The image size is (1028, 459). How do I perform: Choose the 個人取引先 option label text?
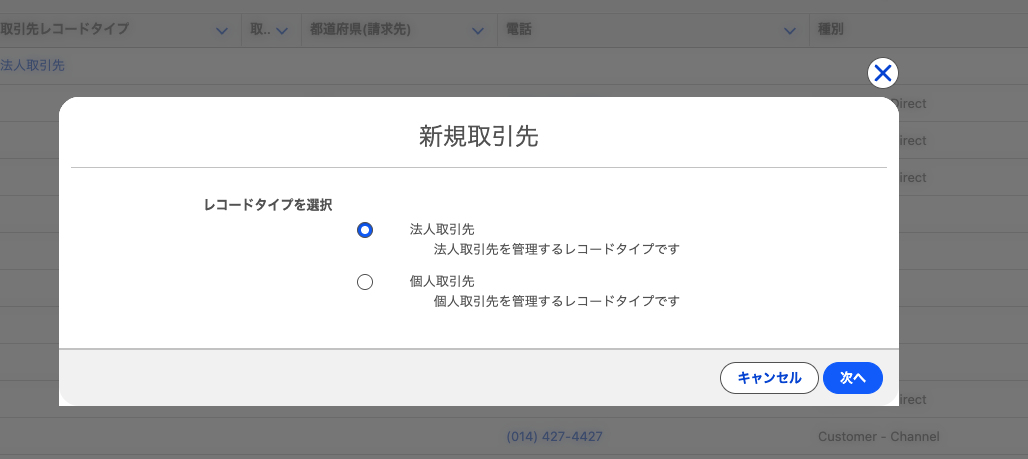(442, 281)
